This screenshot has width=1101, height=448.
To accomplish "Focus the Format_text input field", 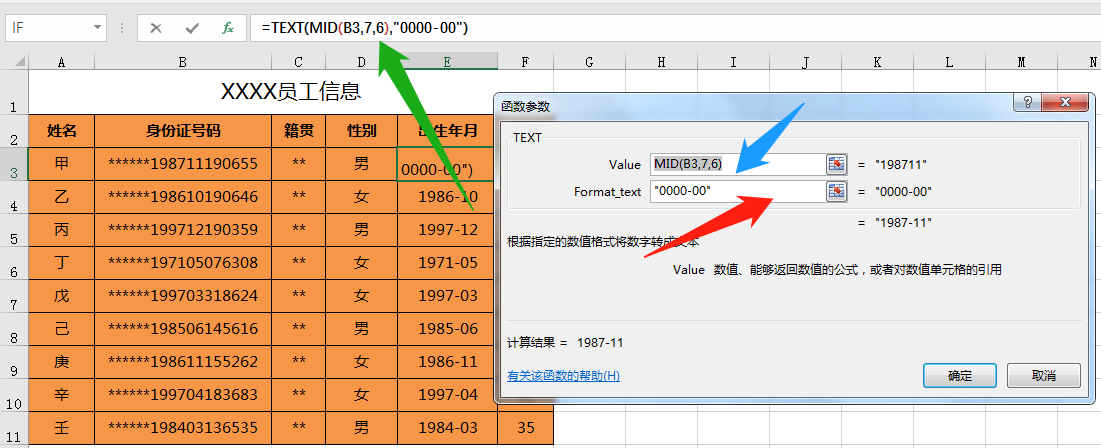I will [x=738, y=191].
